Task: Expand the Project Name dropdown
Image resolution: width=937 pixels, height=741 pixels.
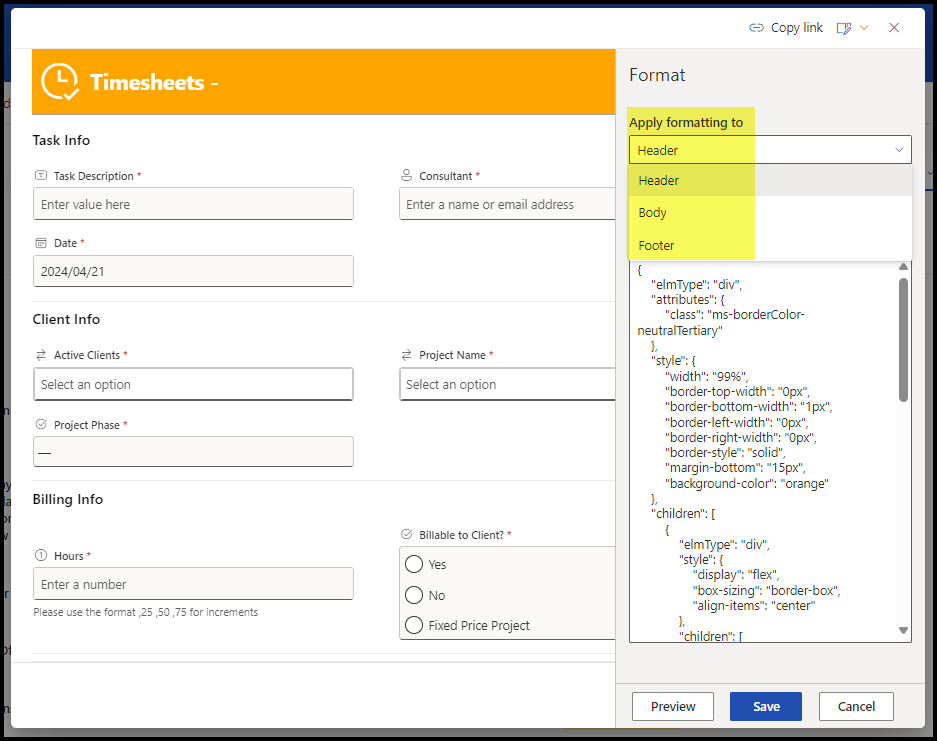Action: pyautogui.click(x=507, y=384)
